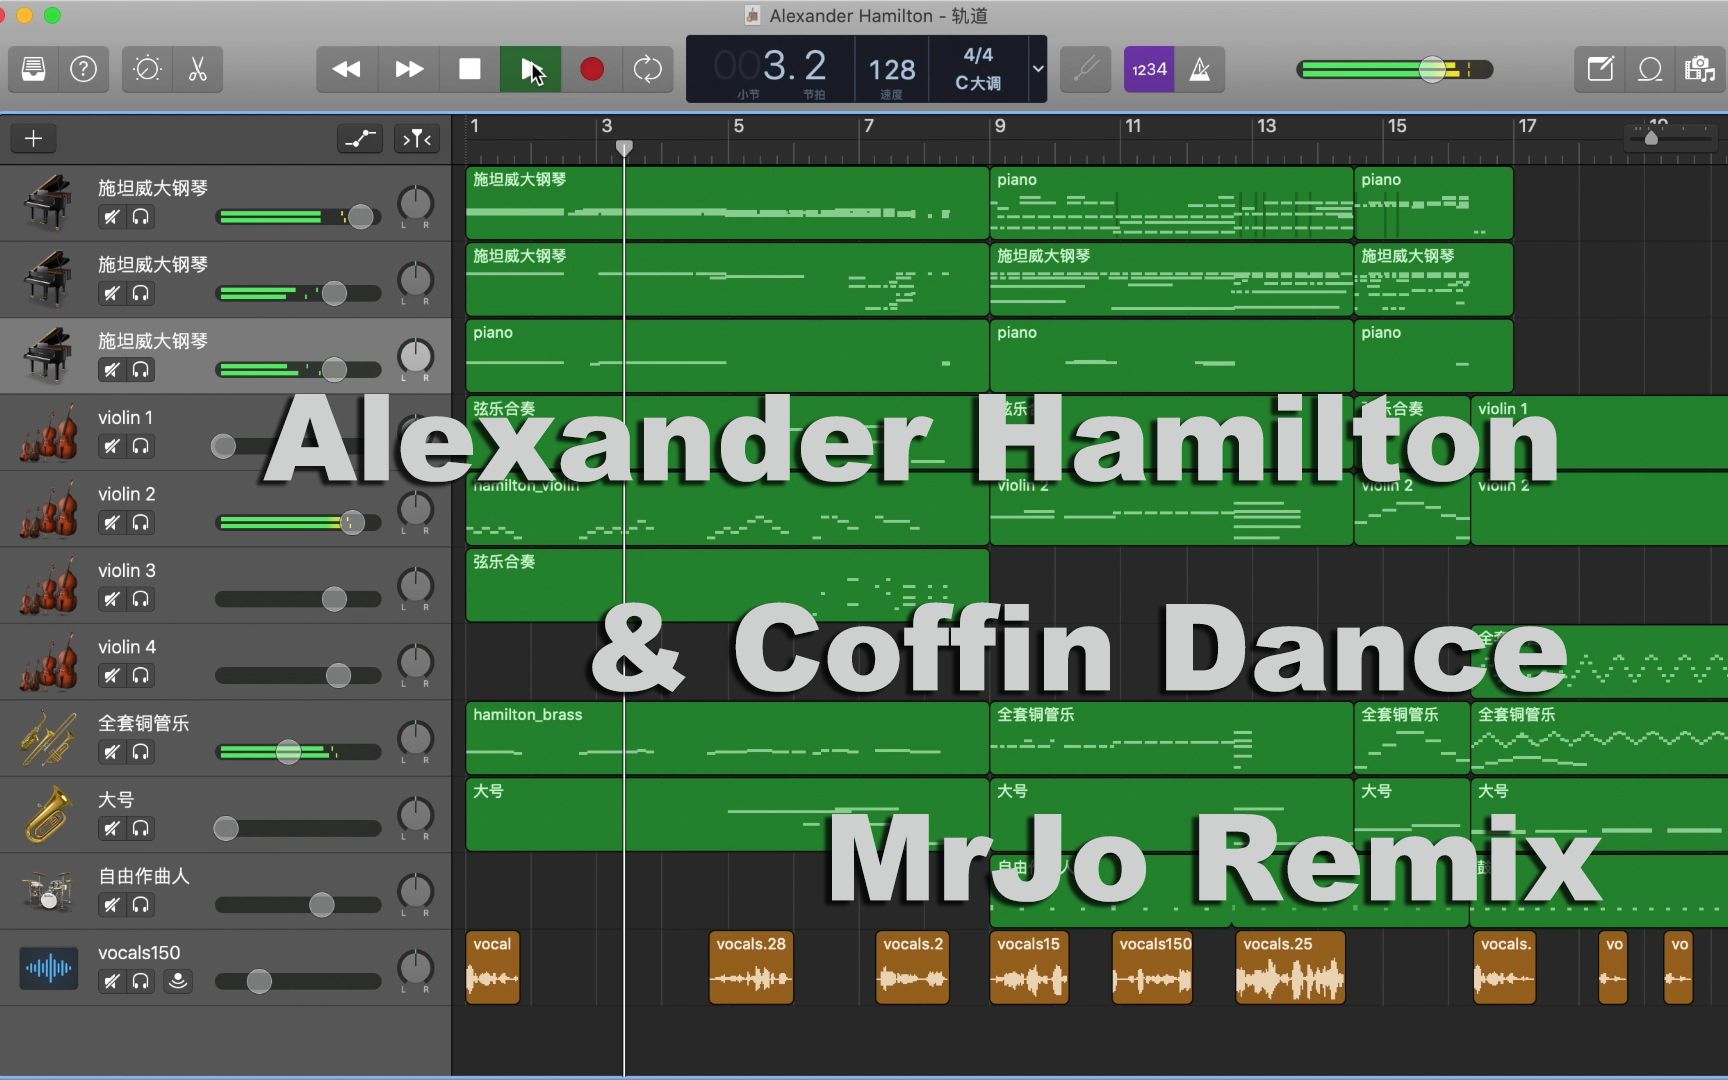Solo the violin 1 track
Image resolution: width=1728 pixels, height=1080 pixels.
pos(141,446)
